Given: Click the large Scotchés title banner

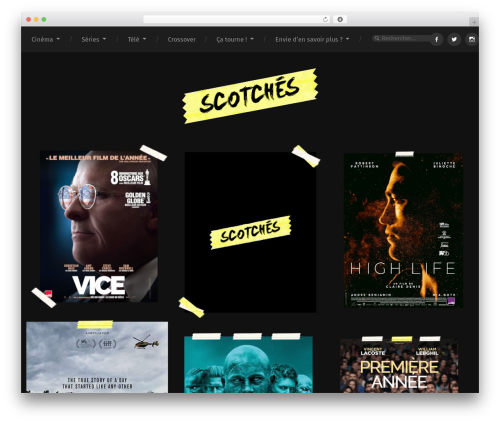Looking at the screenshot, I should click(x=250, y=96).
